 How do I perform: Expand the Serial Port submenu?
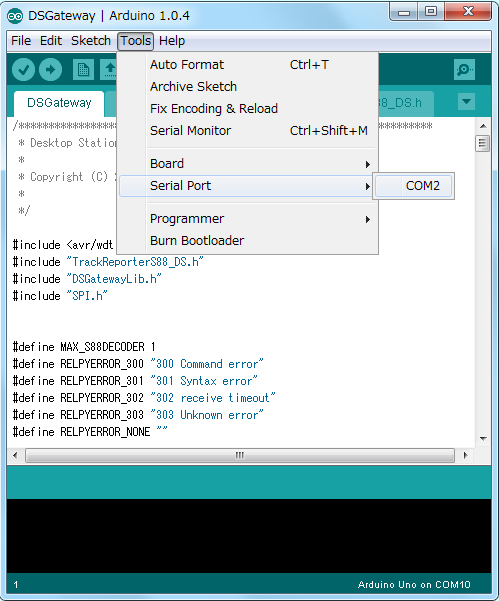point(246,186)
